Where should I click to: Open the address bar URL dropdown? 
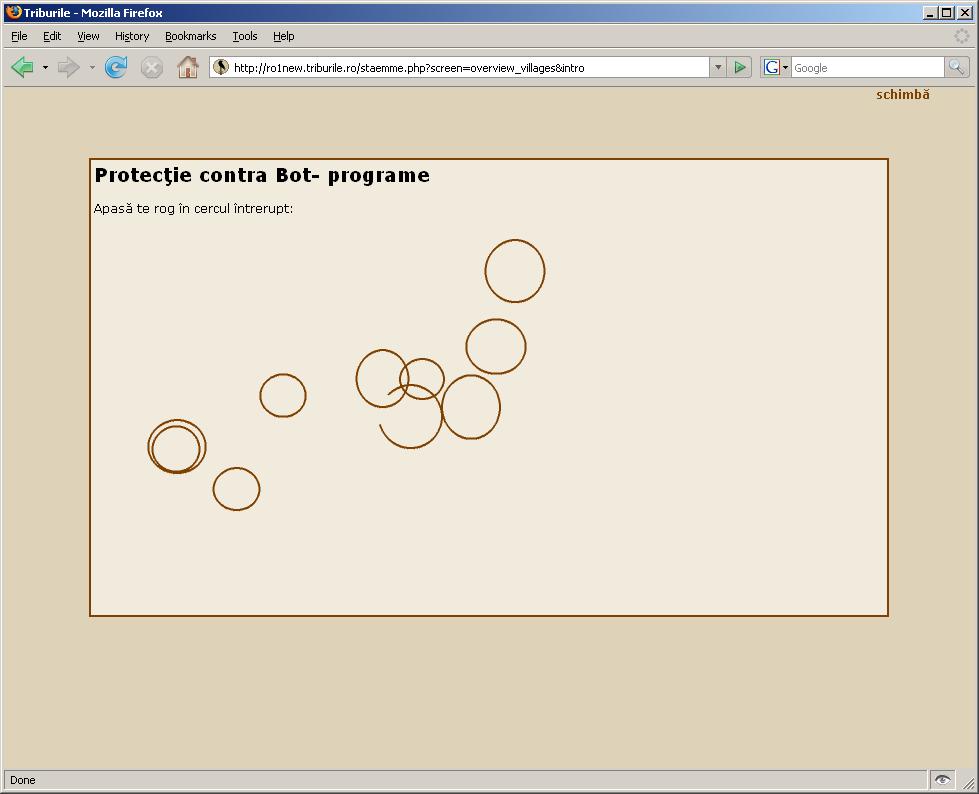click(x=718, y=67)
